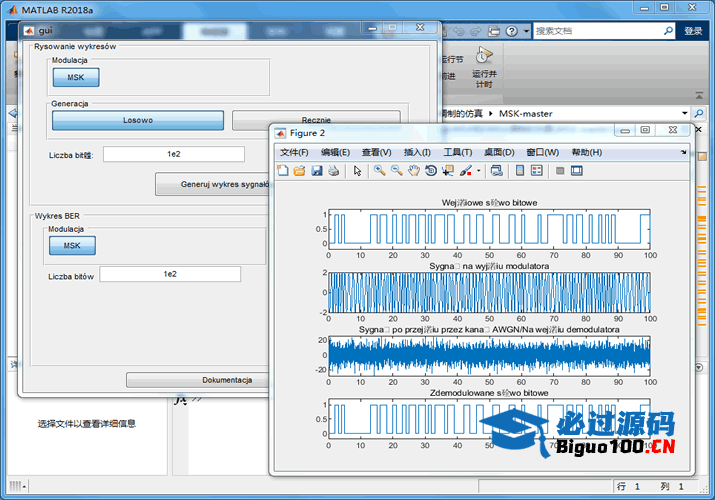
Task: Select the Brush data tool
Action: coord(466,171)
